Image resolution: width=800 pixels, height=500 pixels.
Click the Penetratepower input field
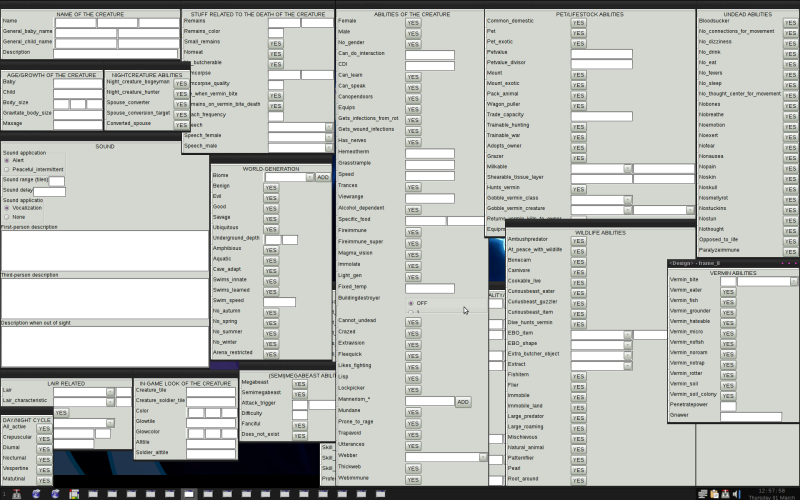[728, 407]
